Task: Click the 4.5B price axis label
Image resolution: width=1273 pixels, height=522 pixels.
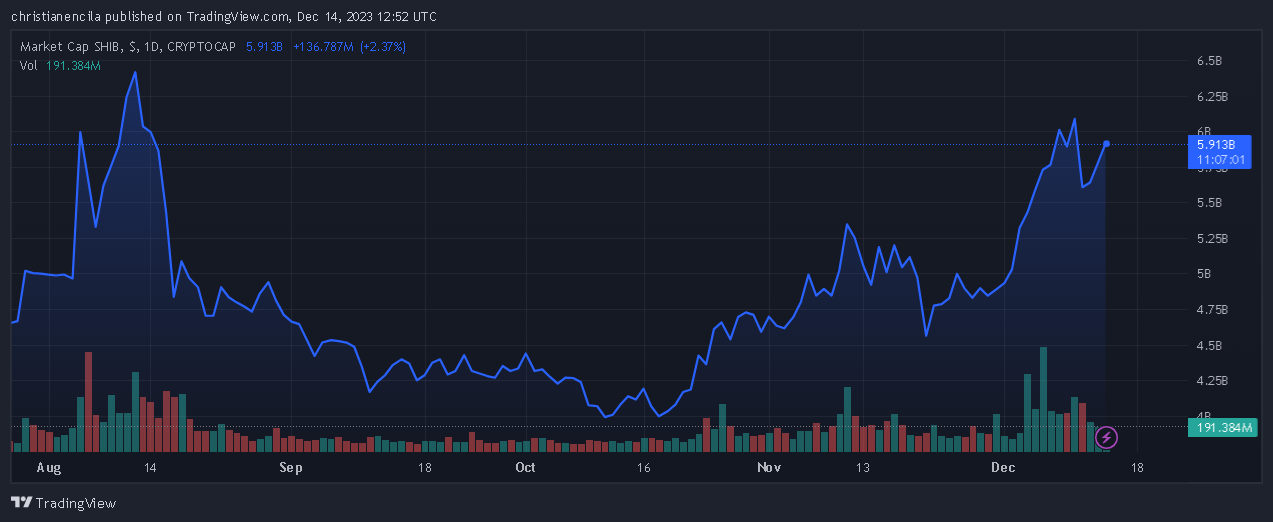Action: coord(1210,346)
